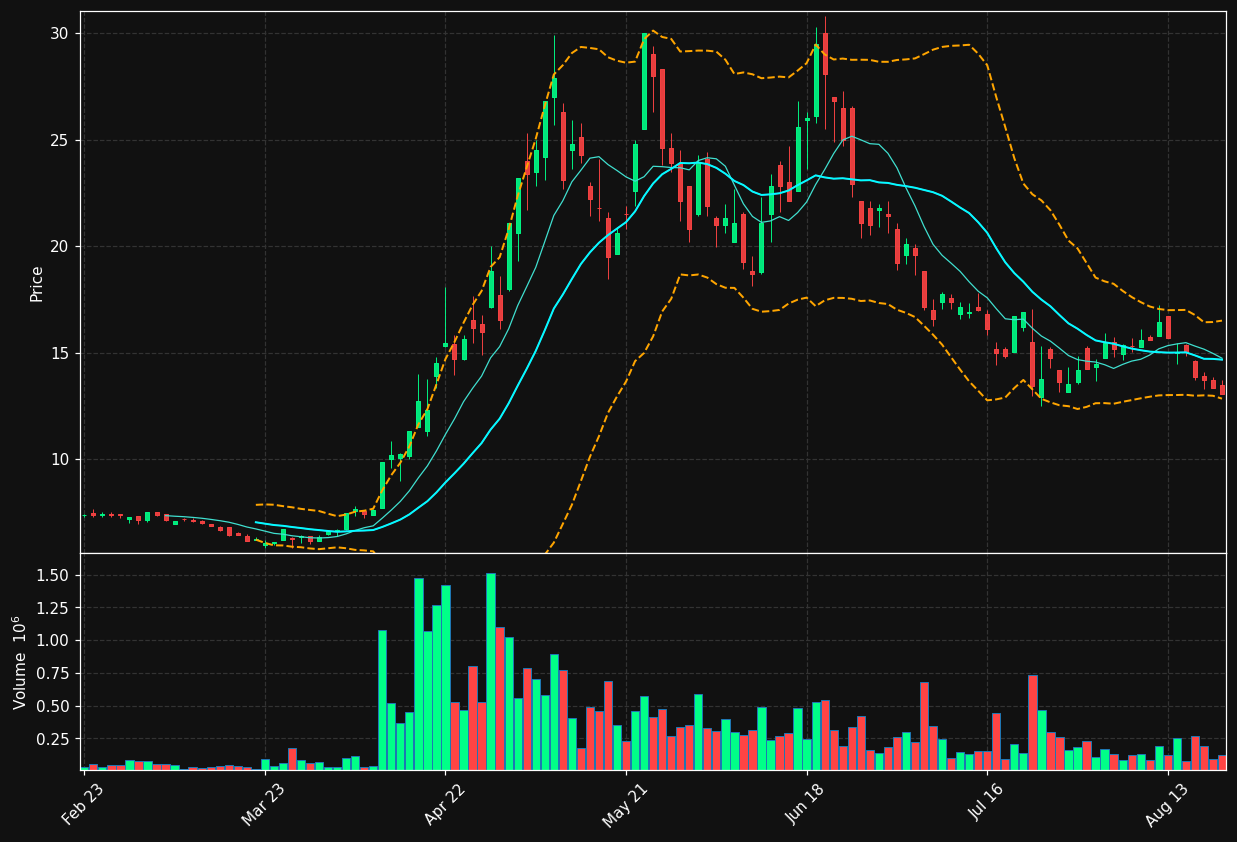Click the volume tick label "0.75"
This screenshot has width=1237, height=842.
54,674
